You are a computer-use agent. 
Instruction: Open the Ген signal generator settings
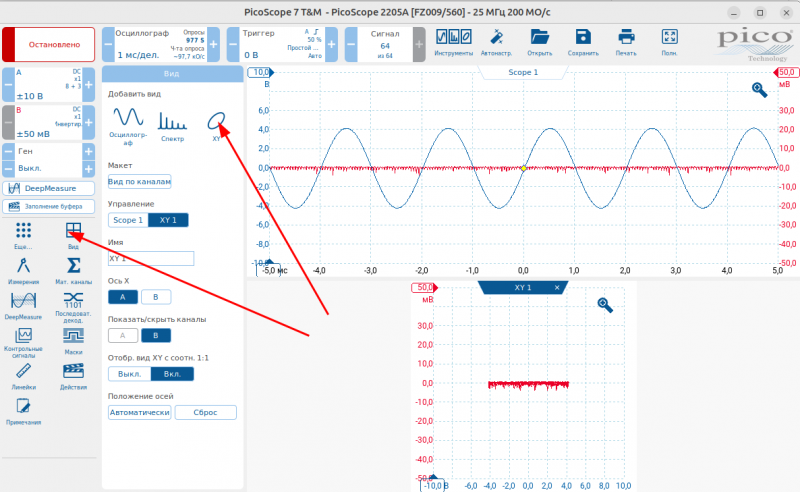[48, 151]
